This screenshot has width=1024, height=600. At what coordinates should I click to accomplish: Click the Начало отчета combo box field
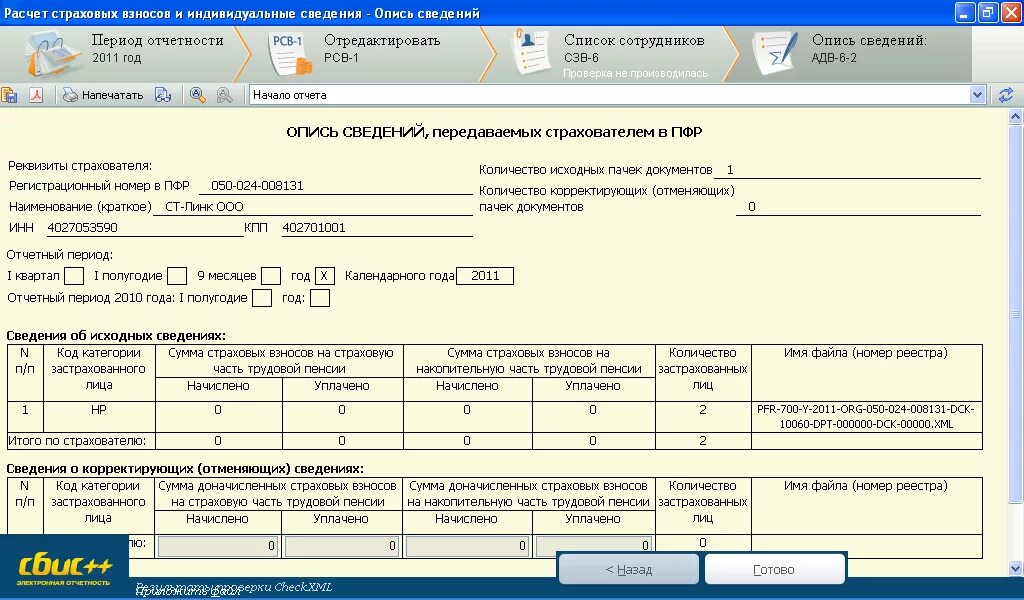(616, 95)
